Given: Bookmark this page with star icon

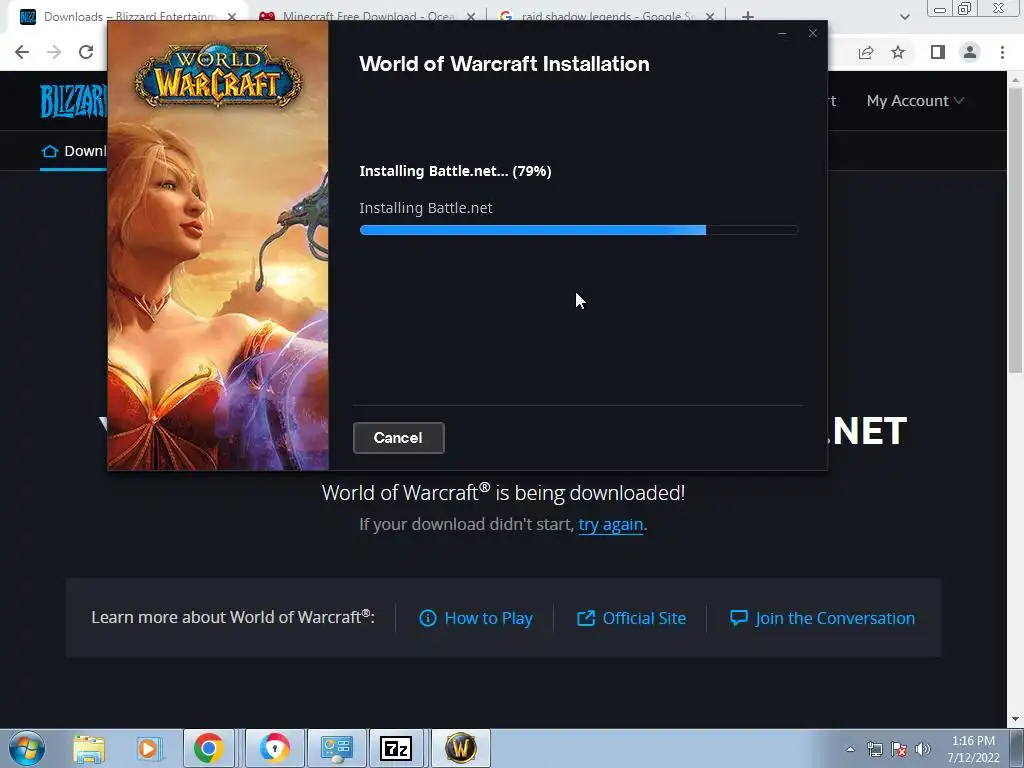Looking at the screenshot, I should 898,52.
